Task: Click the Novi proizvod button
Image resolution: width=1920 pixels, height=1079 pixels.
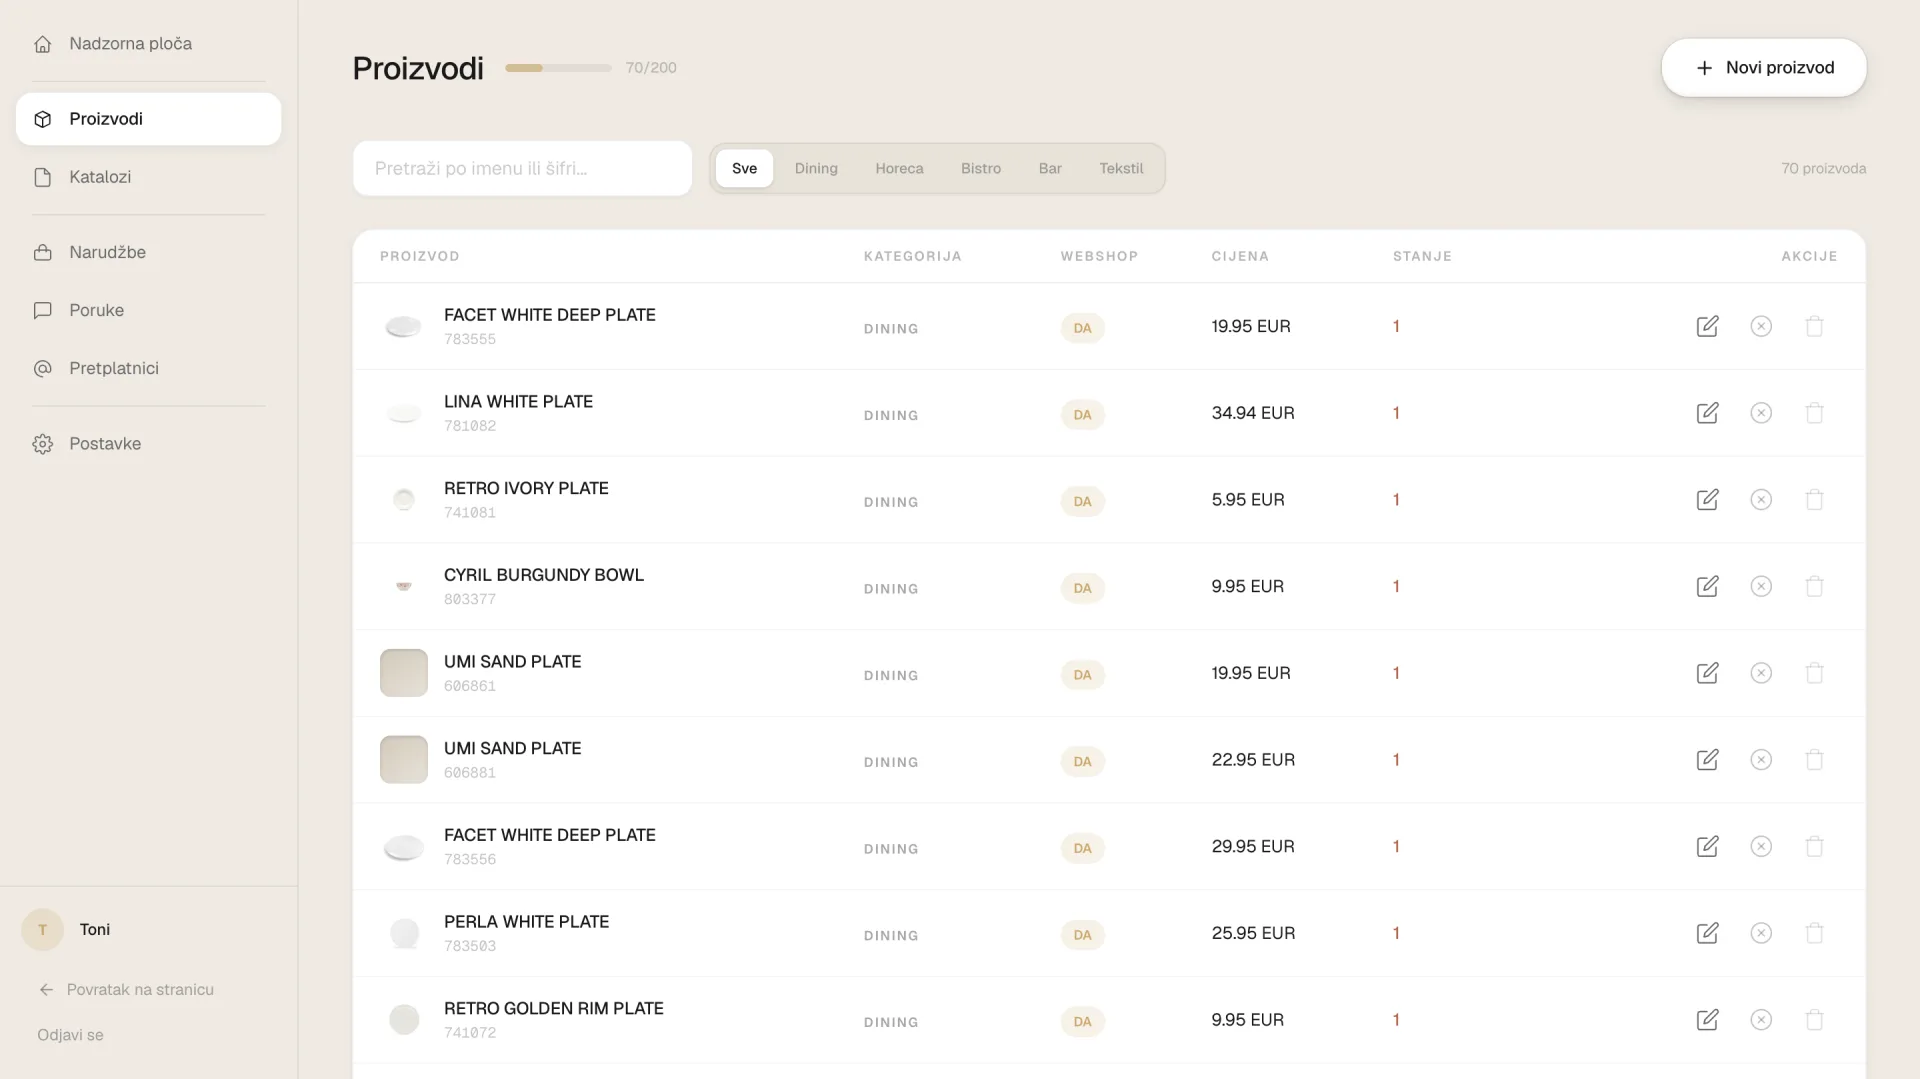Action: click(x=1764, y=68)
